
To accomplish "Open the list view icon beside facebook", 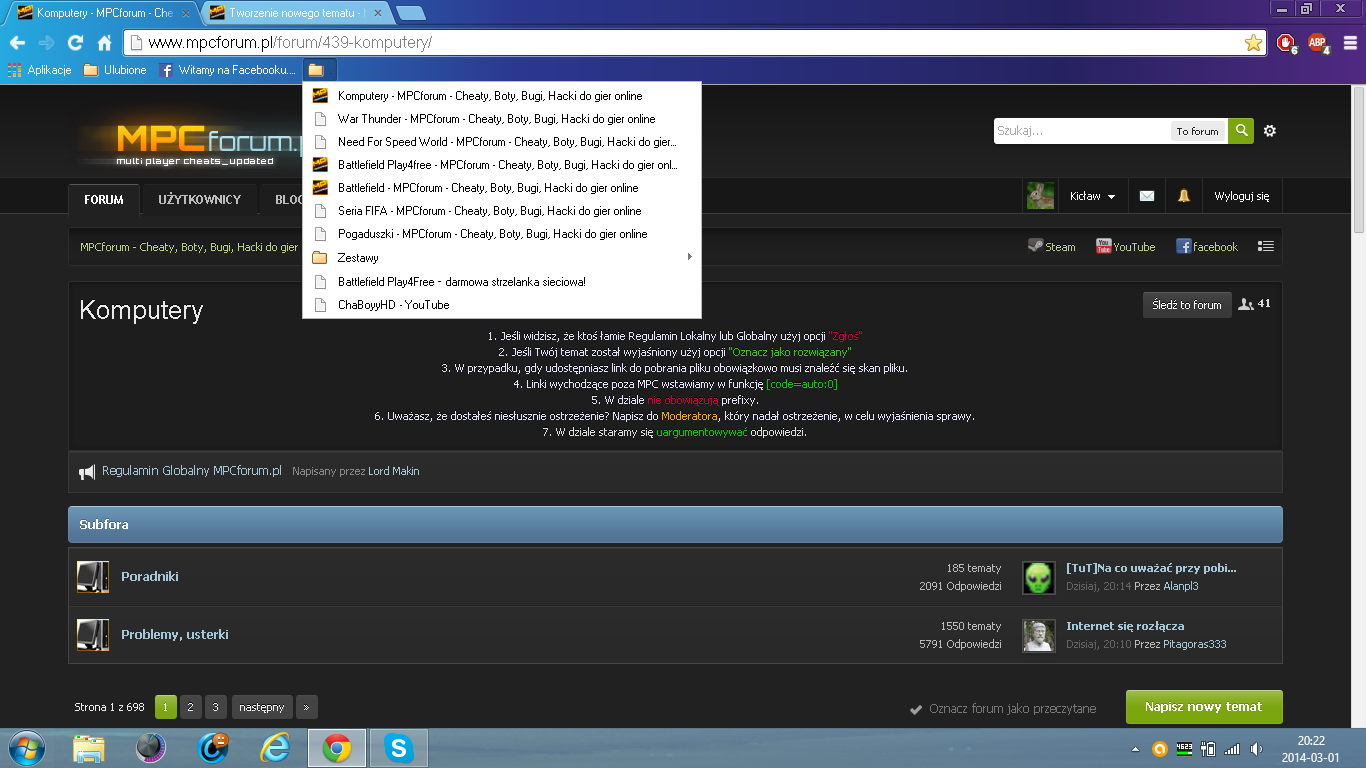I will click(x=1265, y=246).
